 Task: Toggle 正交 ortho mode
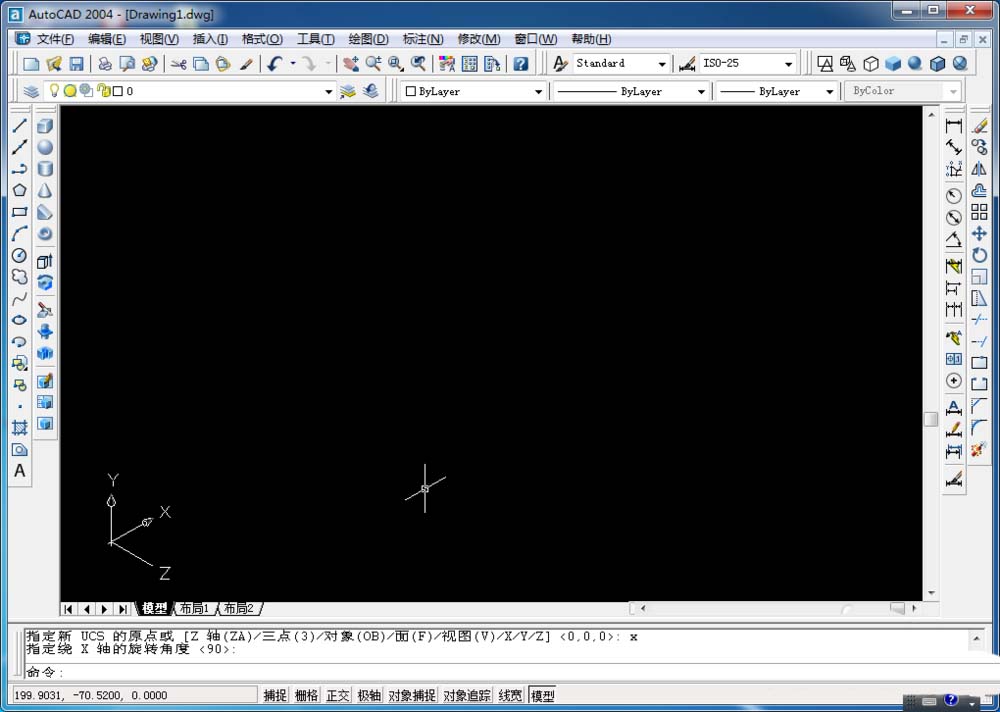(337, 695)
